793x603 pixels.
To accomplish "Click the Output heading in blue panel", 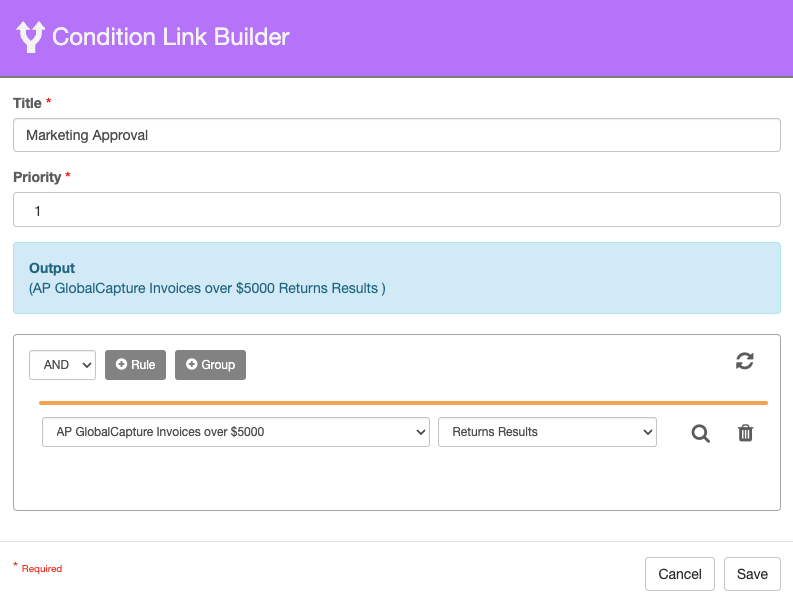I will (x=52, y=268).
